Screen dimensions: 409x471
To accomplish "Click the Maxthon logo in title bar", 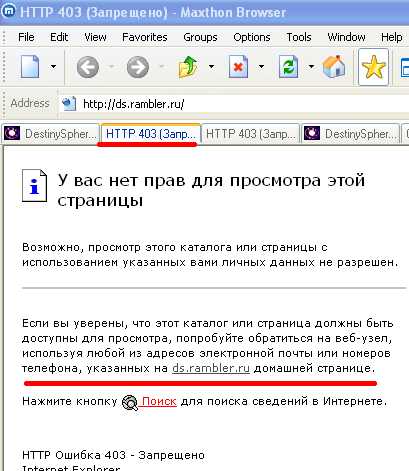I will pos(8,11).
